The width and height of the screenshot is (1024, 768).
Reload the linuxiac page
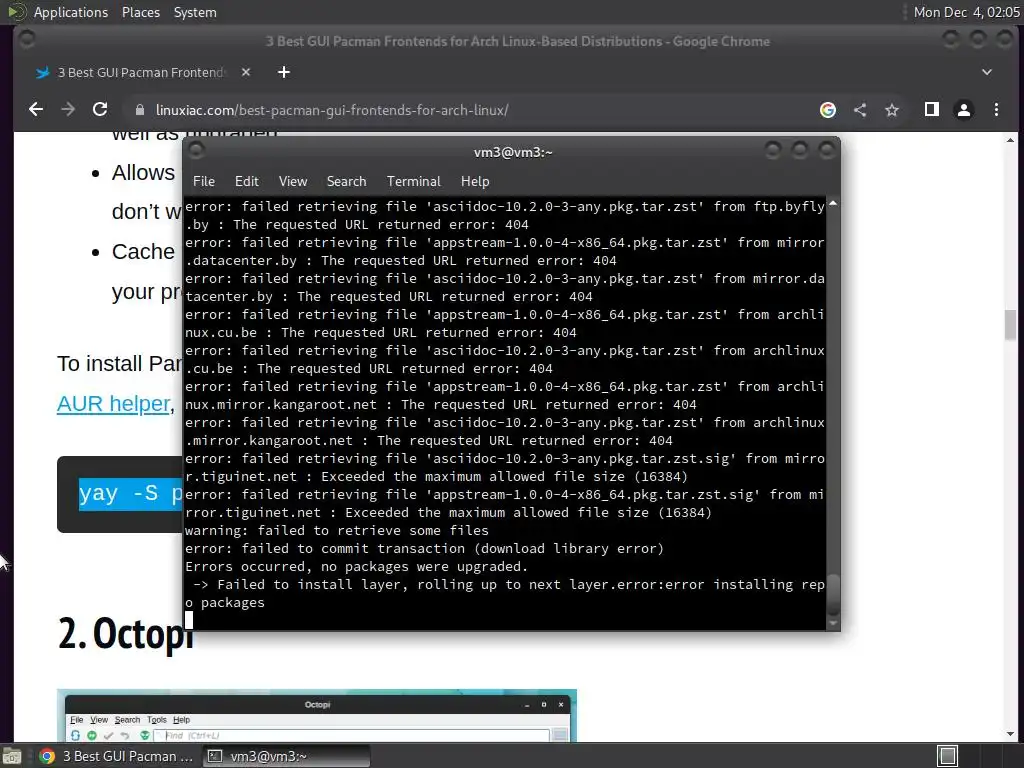(100, 110)
